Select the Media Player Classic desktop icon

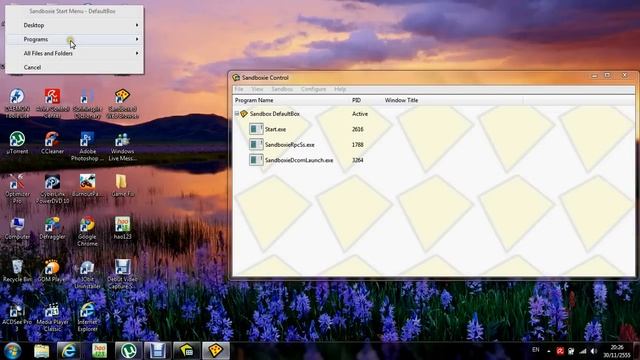52,317
